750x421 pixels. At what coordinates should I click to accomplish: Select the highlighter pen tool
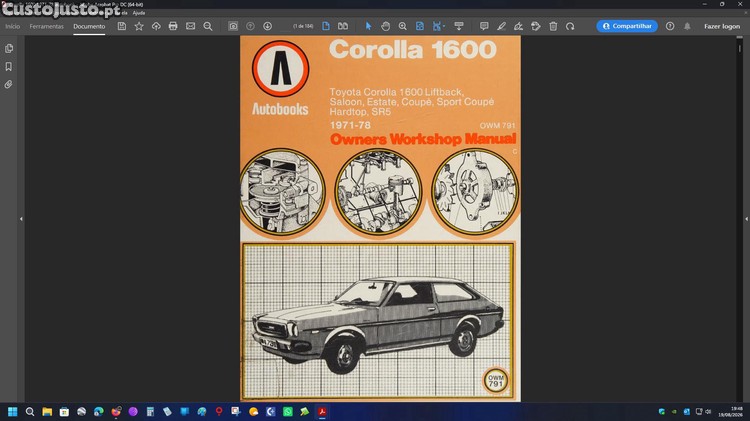click(x=501, y=26)
